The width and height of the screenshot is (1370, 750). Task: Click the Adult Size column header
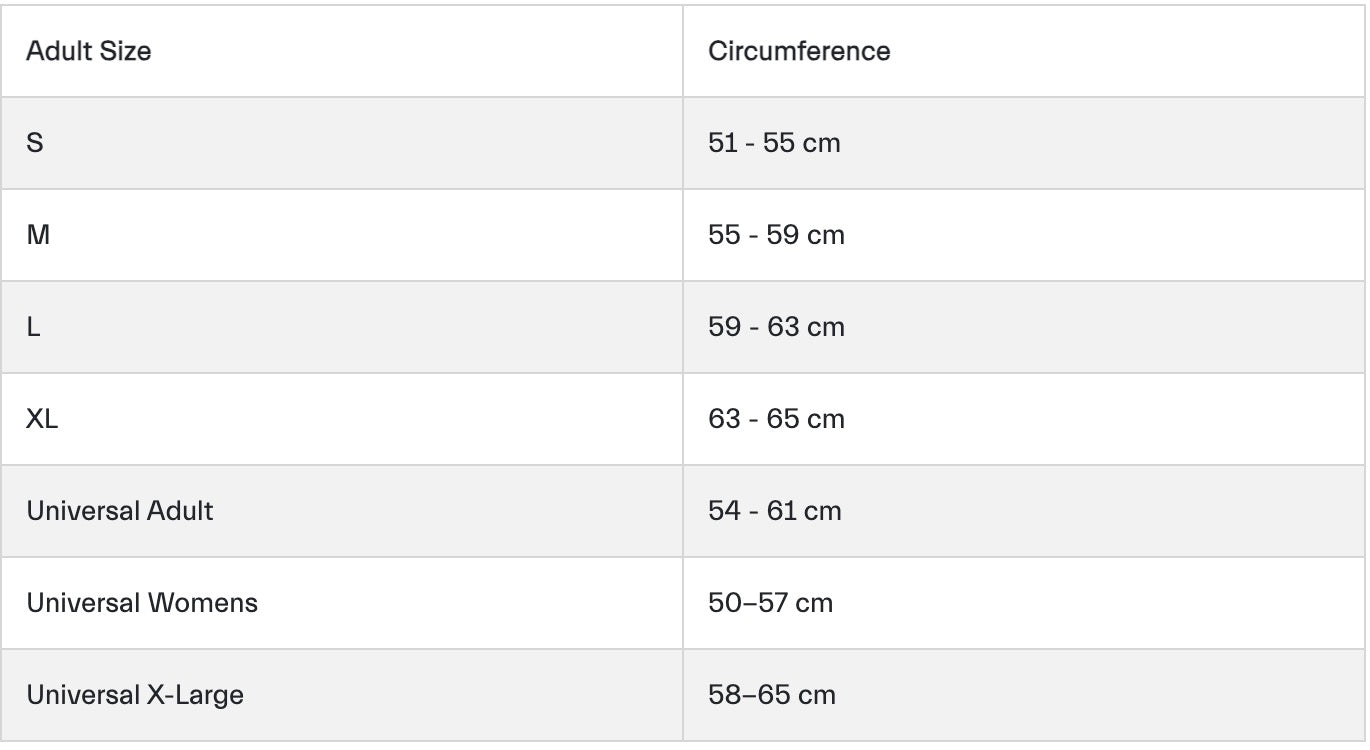(89, 51)
